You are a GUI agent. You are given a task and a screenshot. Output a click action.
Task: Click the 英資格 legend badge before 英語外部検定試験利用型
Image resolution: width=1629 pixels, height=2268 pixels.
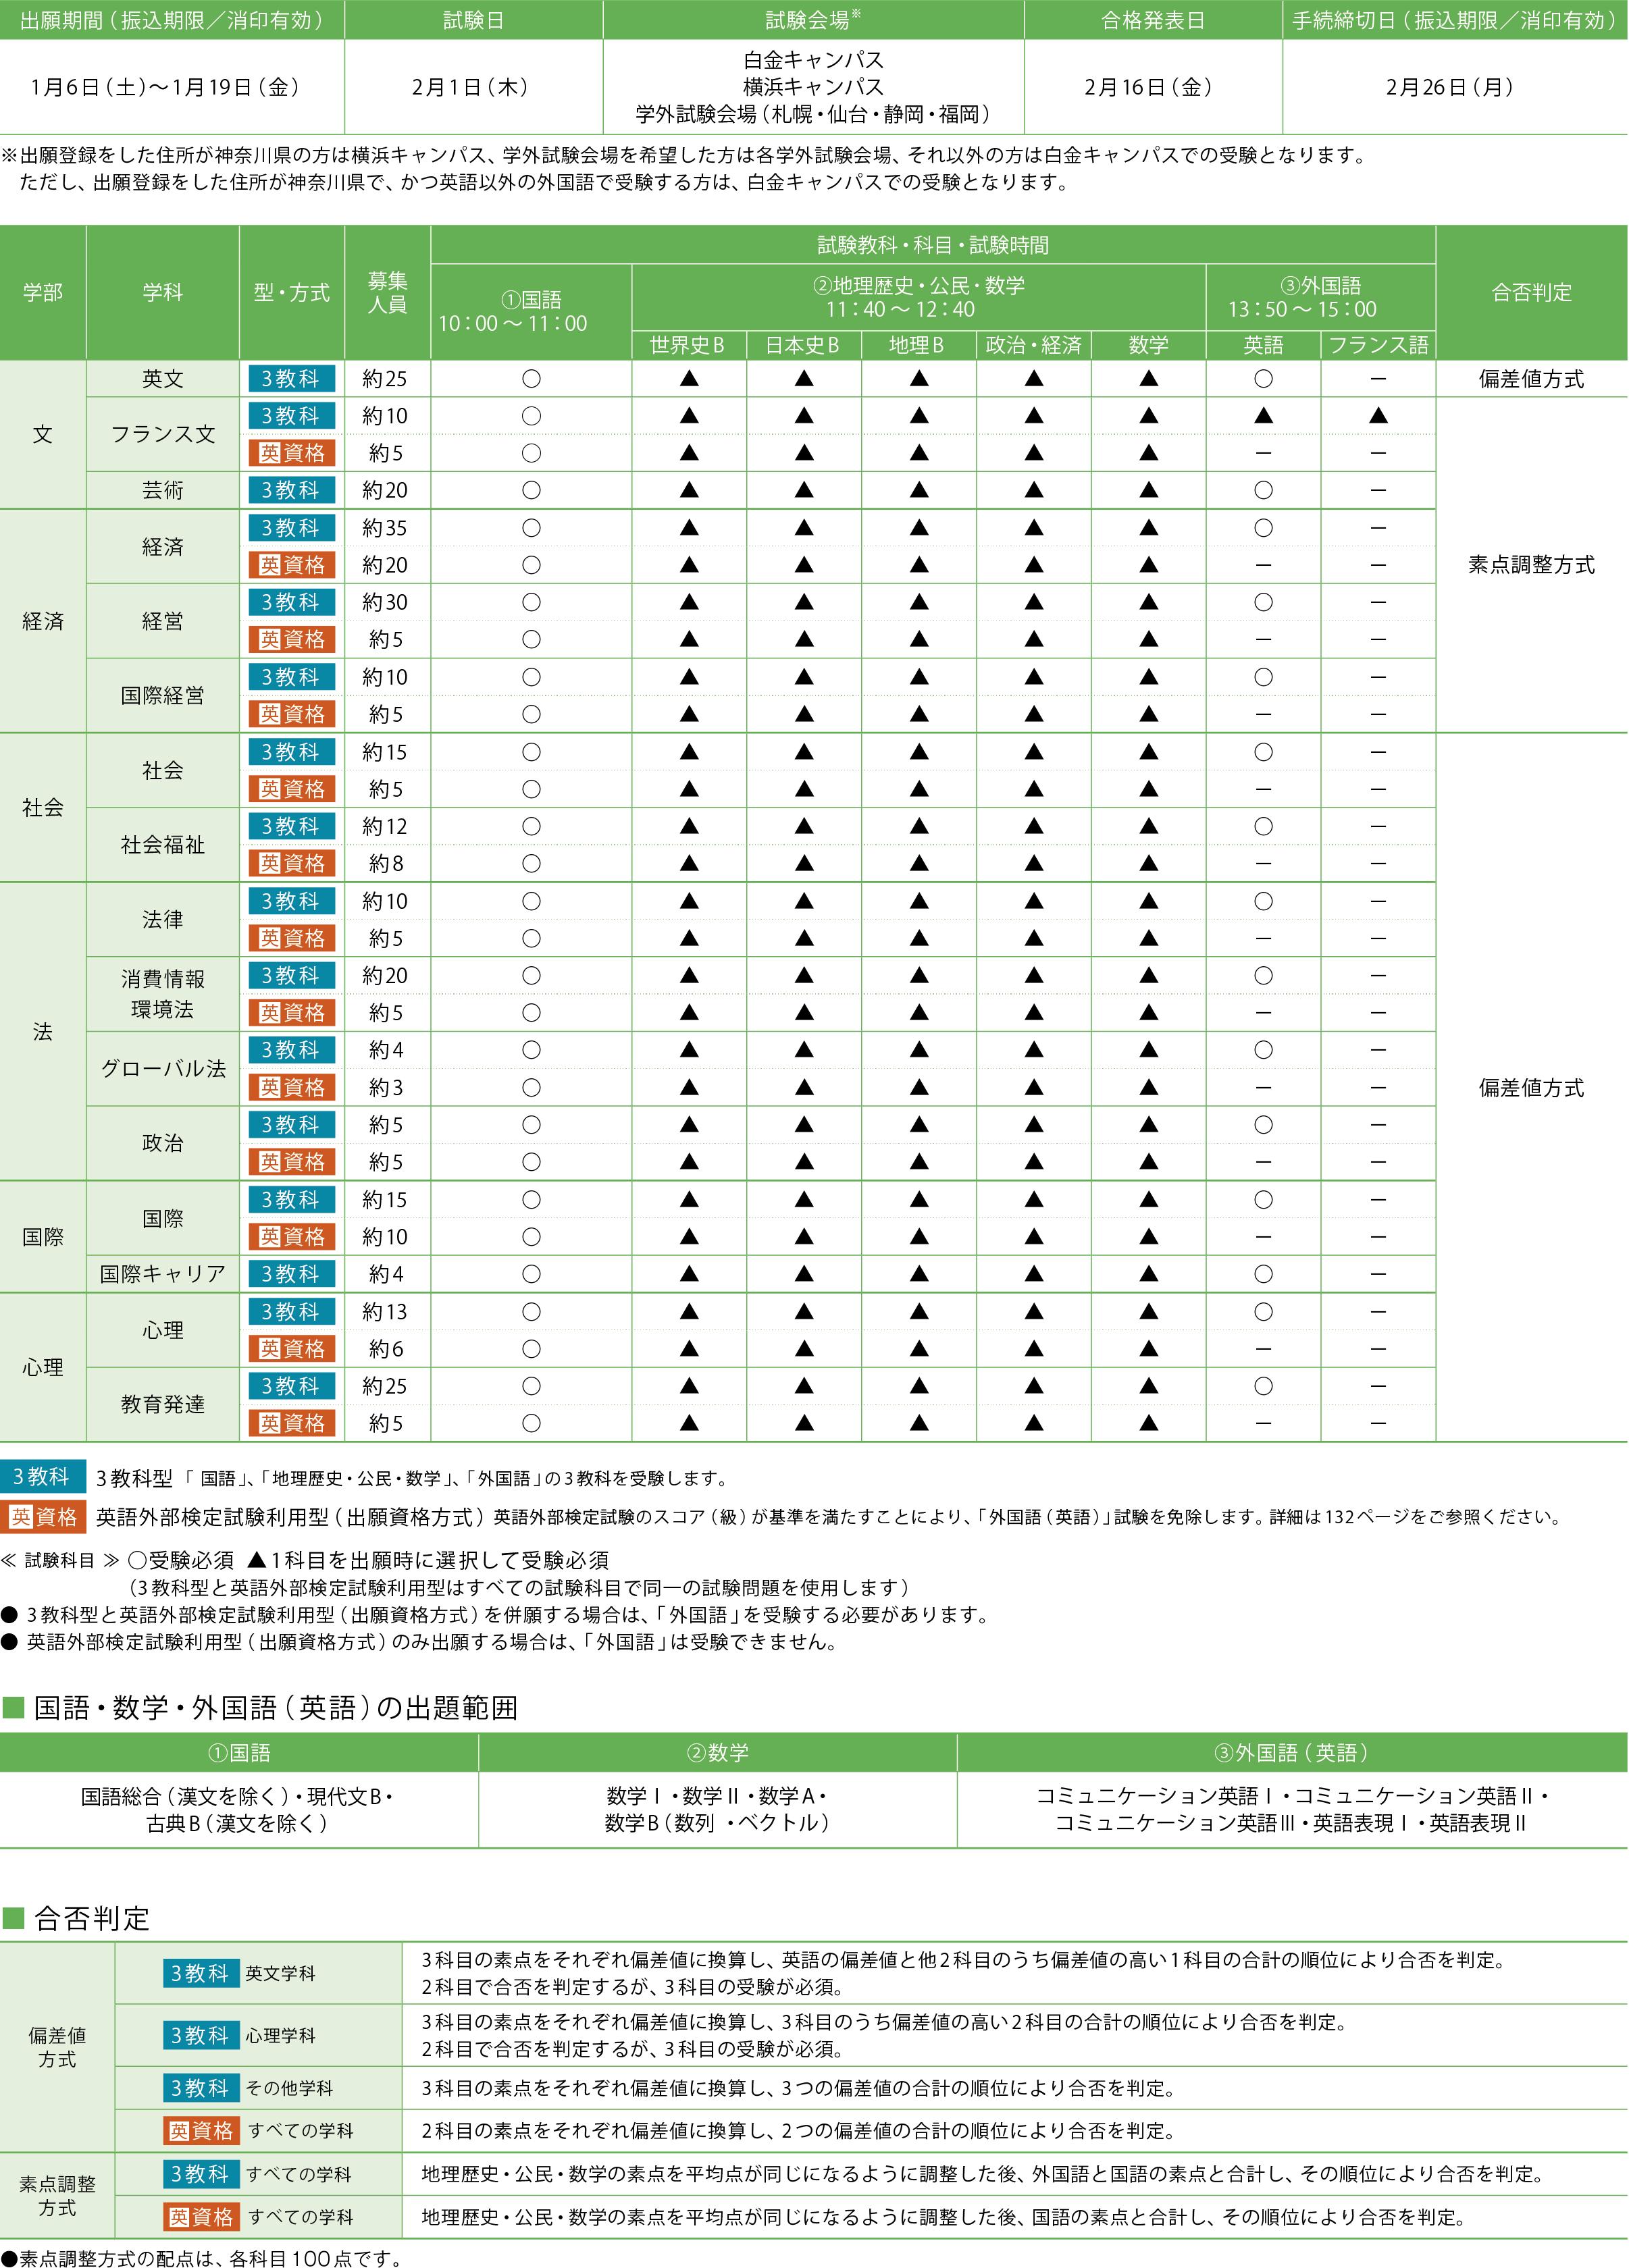[x=43, y=1517]
